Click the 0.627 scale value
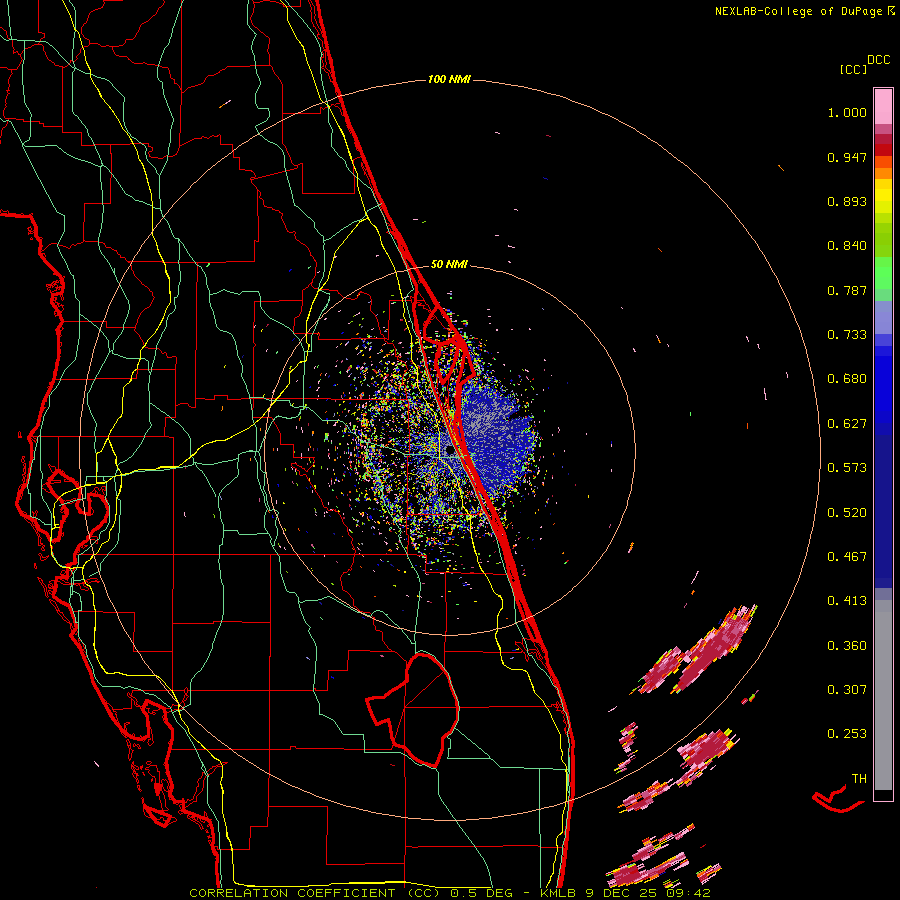The image size is (900, 900). click(x=847, y=424)
